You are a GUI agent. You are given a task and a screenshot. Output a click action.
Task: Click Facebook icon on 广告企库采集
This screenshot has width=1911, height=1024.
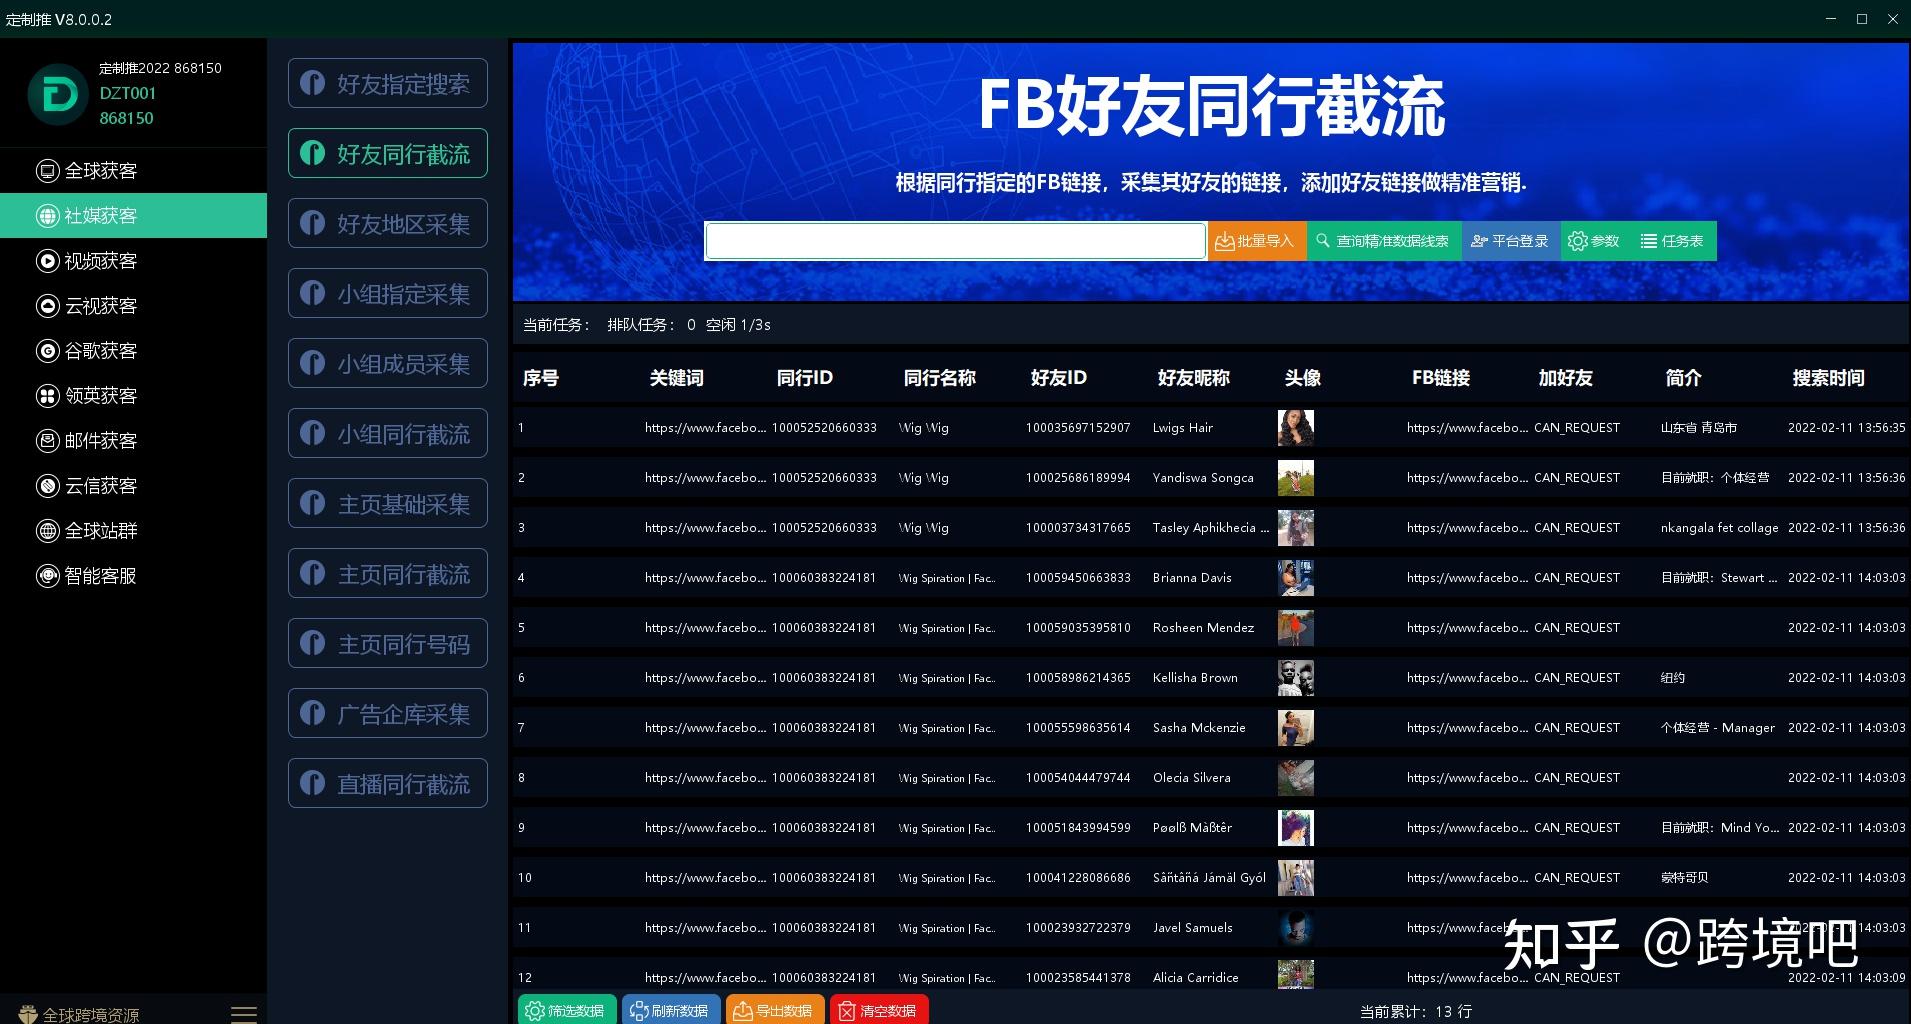313,713
